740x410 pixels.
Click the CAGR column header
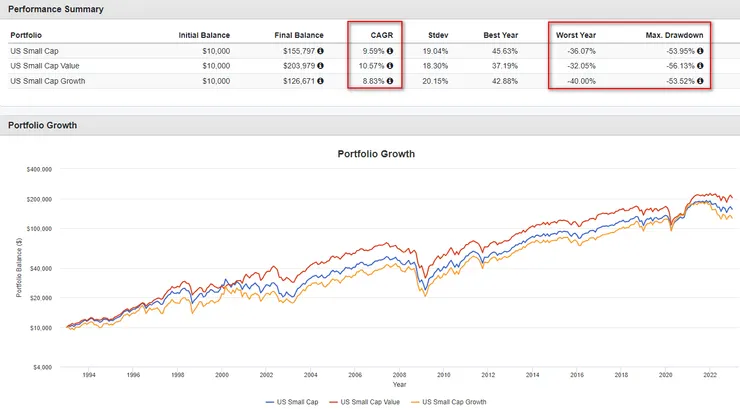point(380,34)
